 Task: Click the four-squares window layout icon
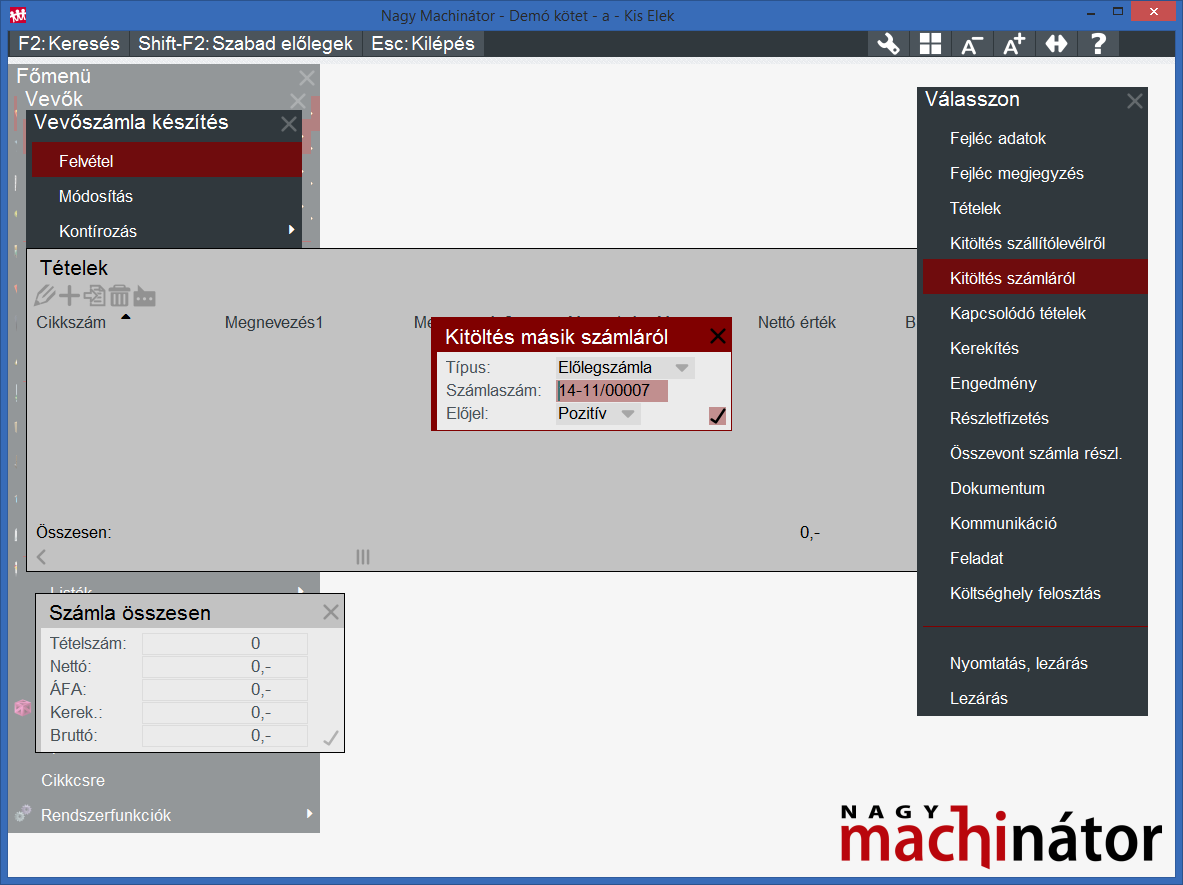click(x=930, y=44)
